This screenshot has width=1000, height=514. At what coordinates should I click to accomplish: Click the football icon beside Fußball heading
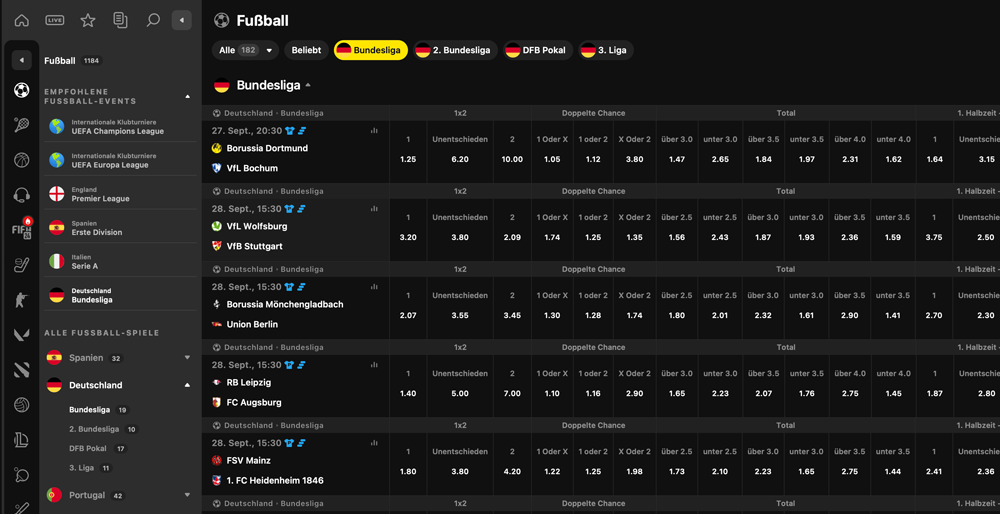222,20
